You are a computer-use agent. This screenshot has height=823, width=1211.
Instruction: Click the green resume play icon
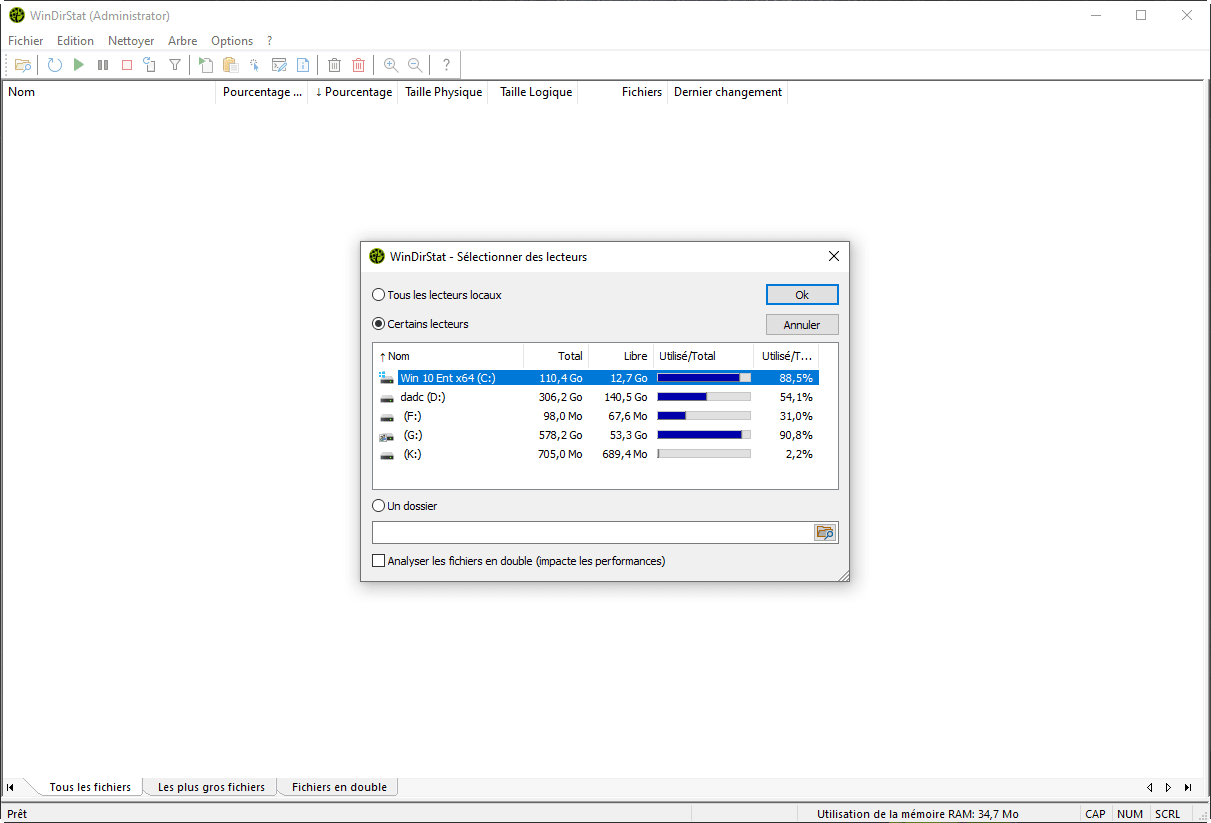pyautogui.click(x=79, y=65)
